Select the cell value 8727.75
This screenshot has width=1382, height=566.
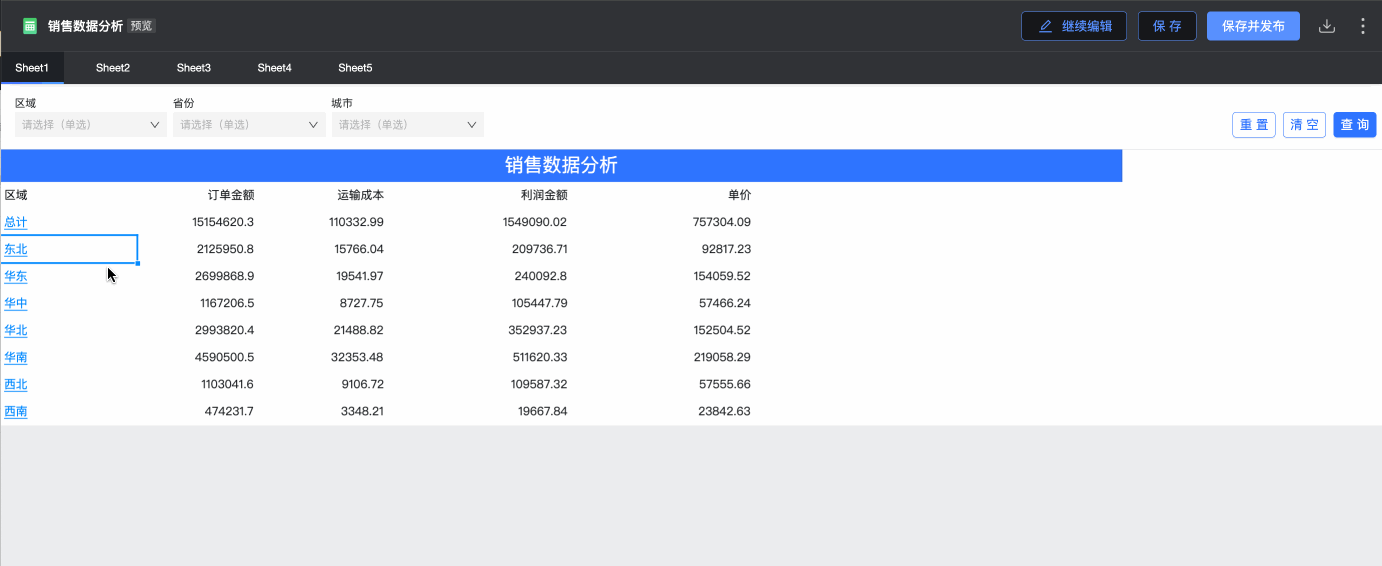point(362,303)
